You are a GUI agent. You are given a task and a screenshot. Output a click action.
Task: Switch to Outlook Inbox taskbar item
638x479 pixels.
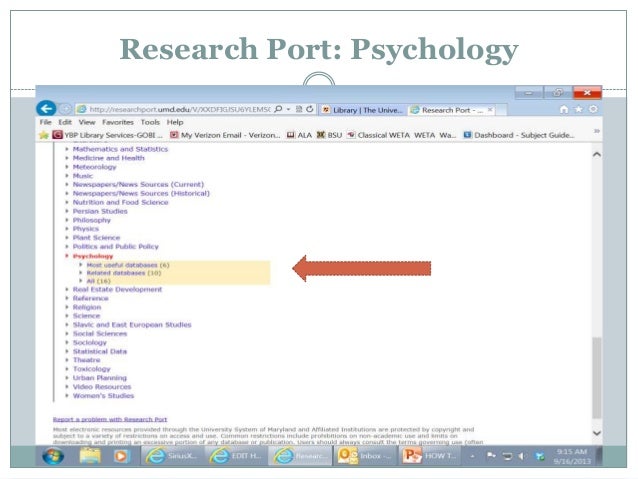point(365,456)
